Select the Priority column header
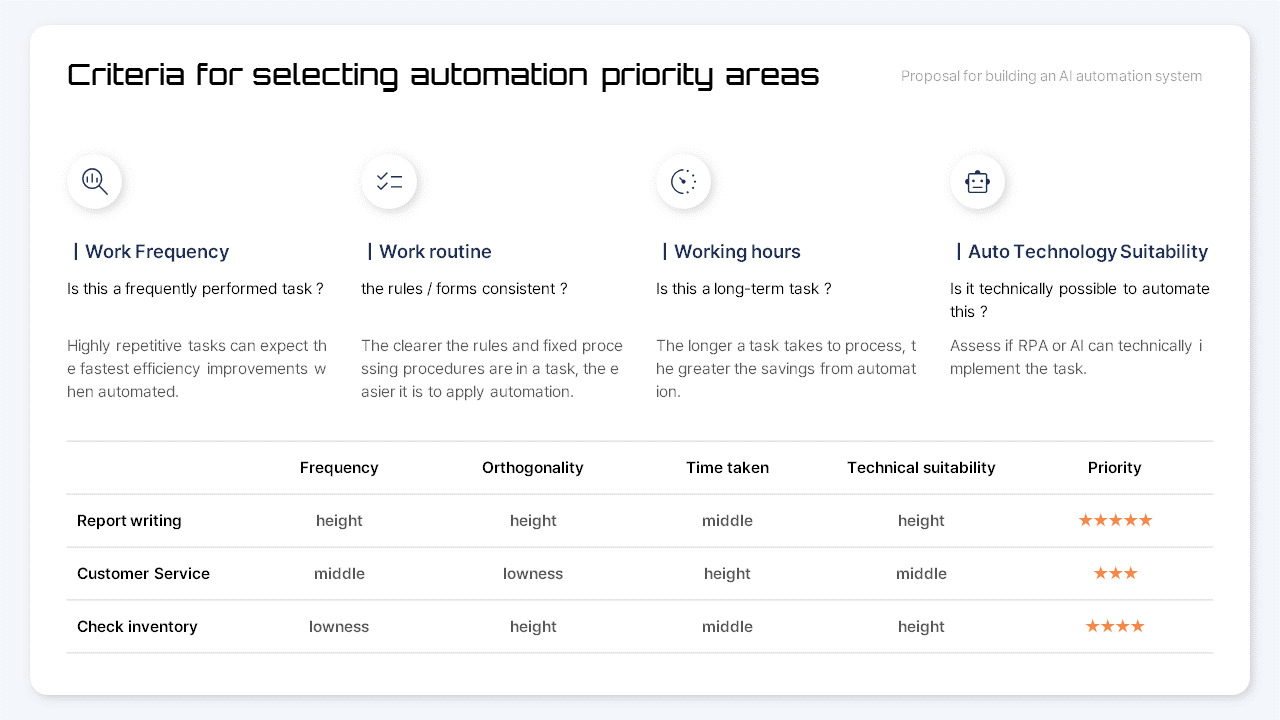 [x=1114, y=467]
